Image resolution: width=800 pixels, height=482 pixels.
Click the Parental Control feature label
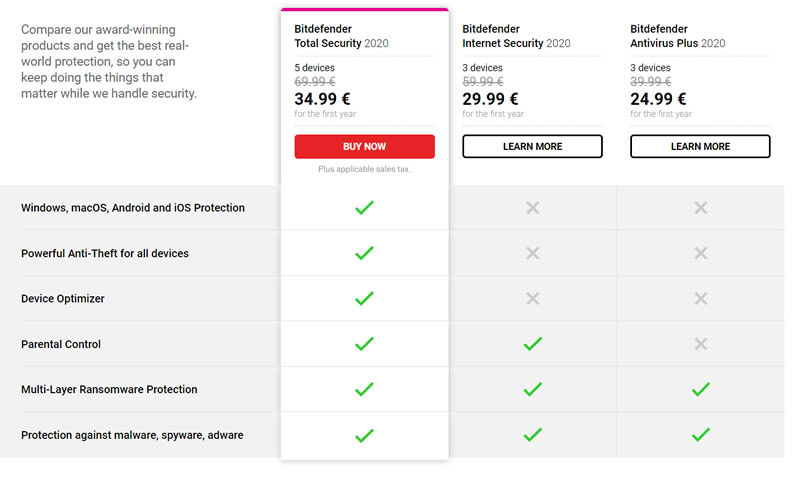[x=61, y=344]
